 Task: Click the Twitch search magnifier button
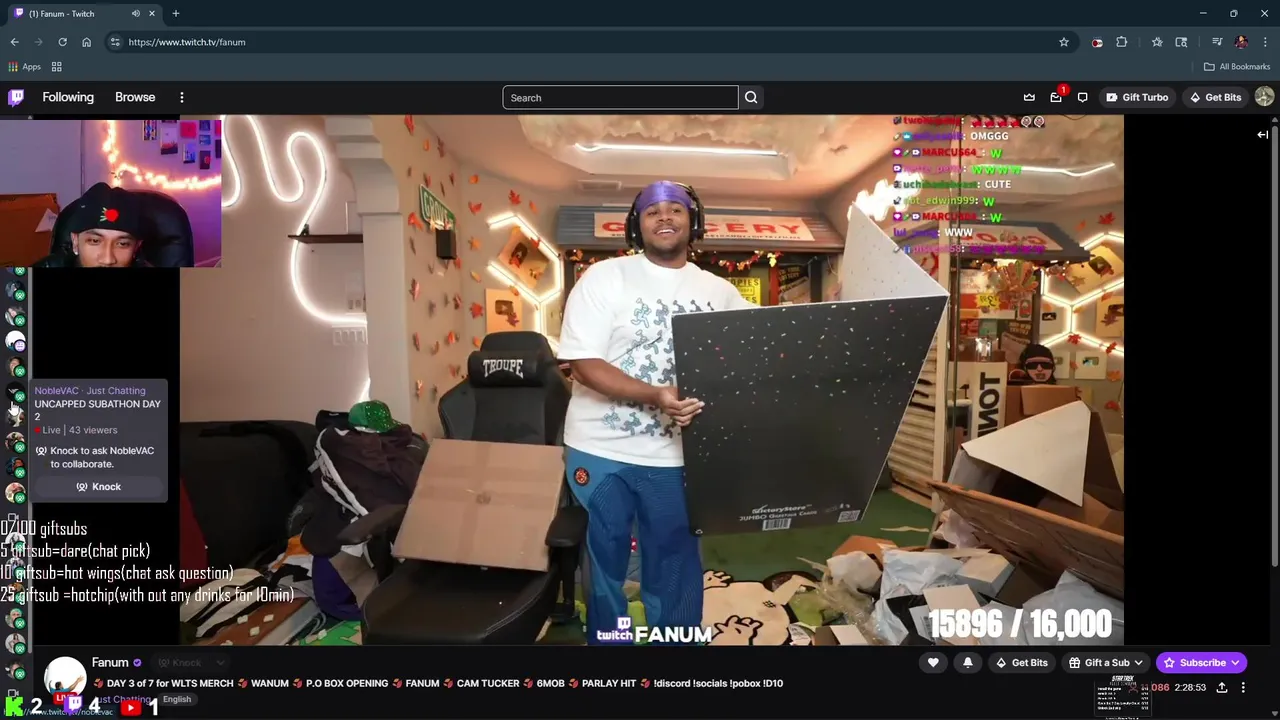point(751,97)
